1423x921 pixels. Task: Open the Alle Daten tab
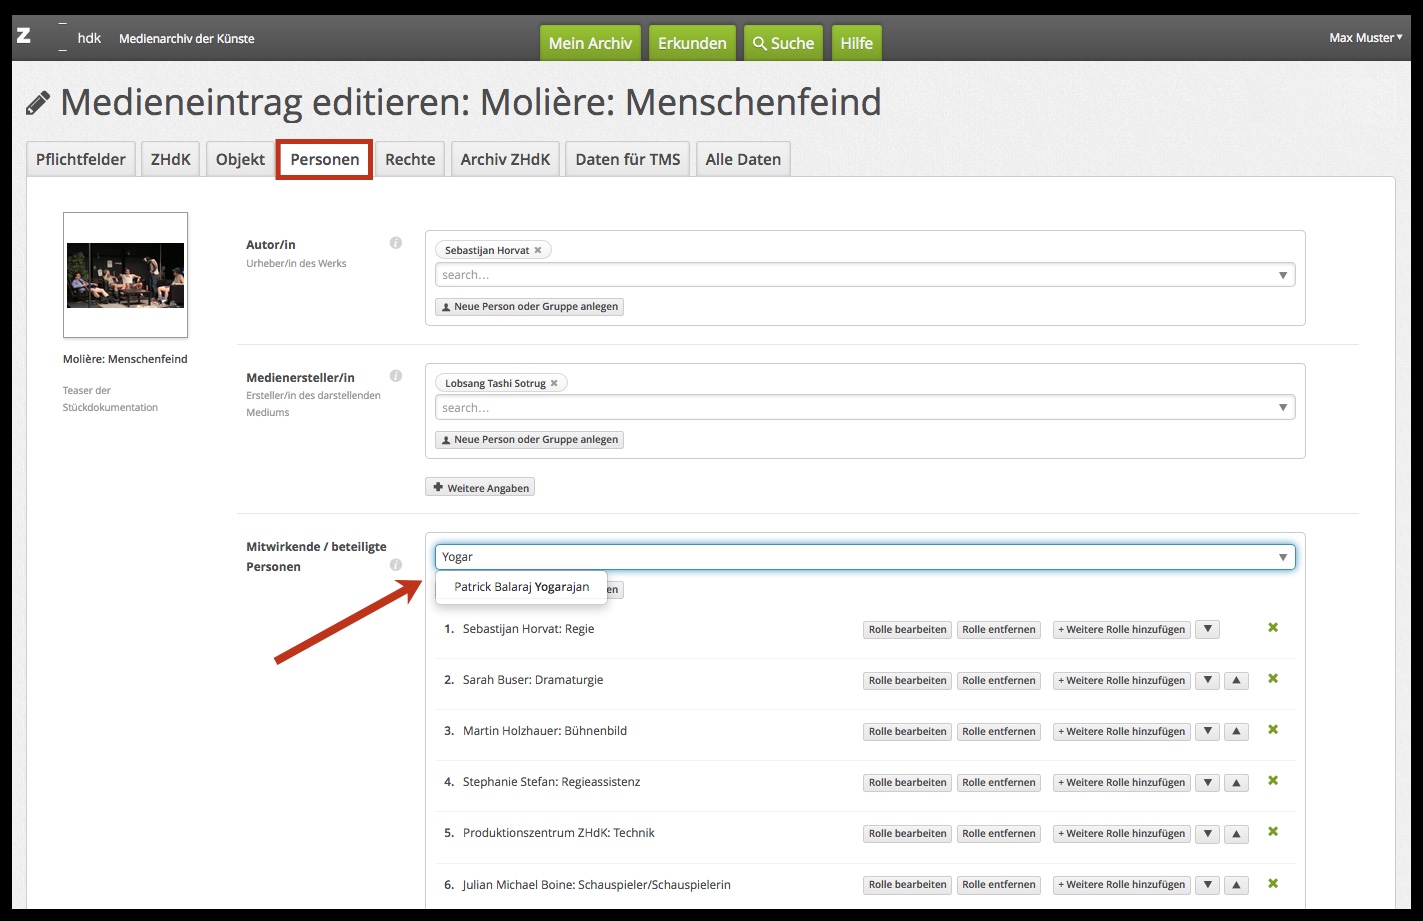743,160
